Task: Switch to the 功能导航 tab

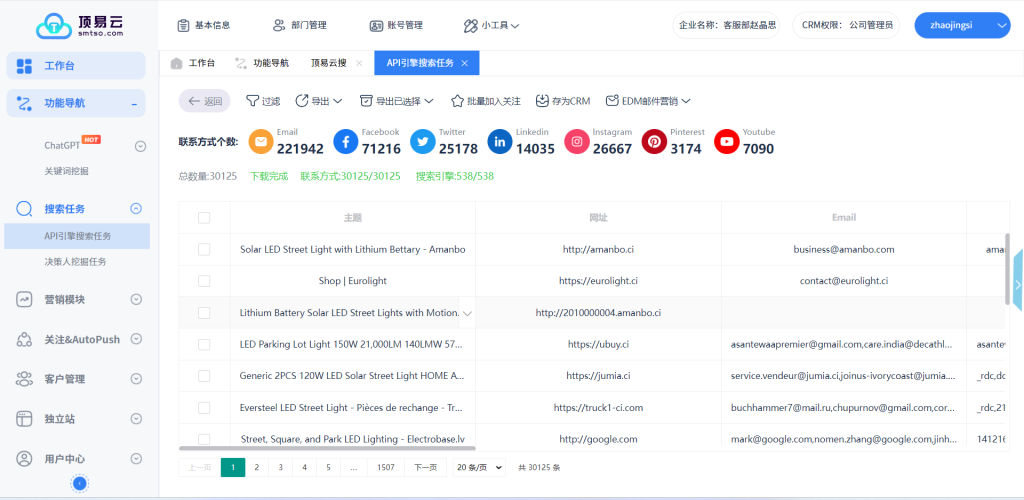Action: coord(262,63)
